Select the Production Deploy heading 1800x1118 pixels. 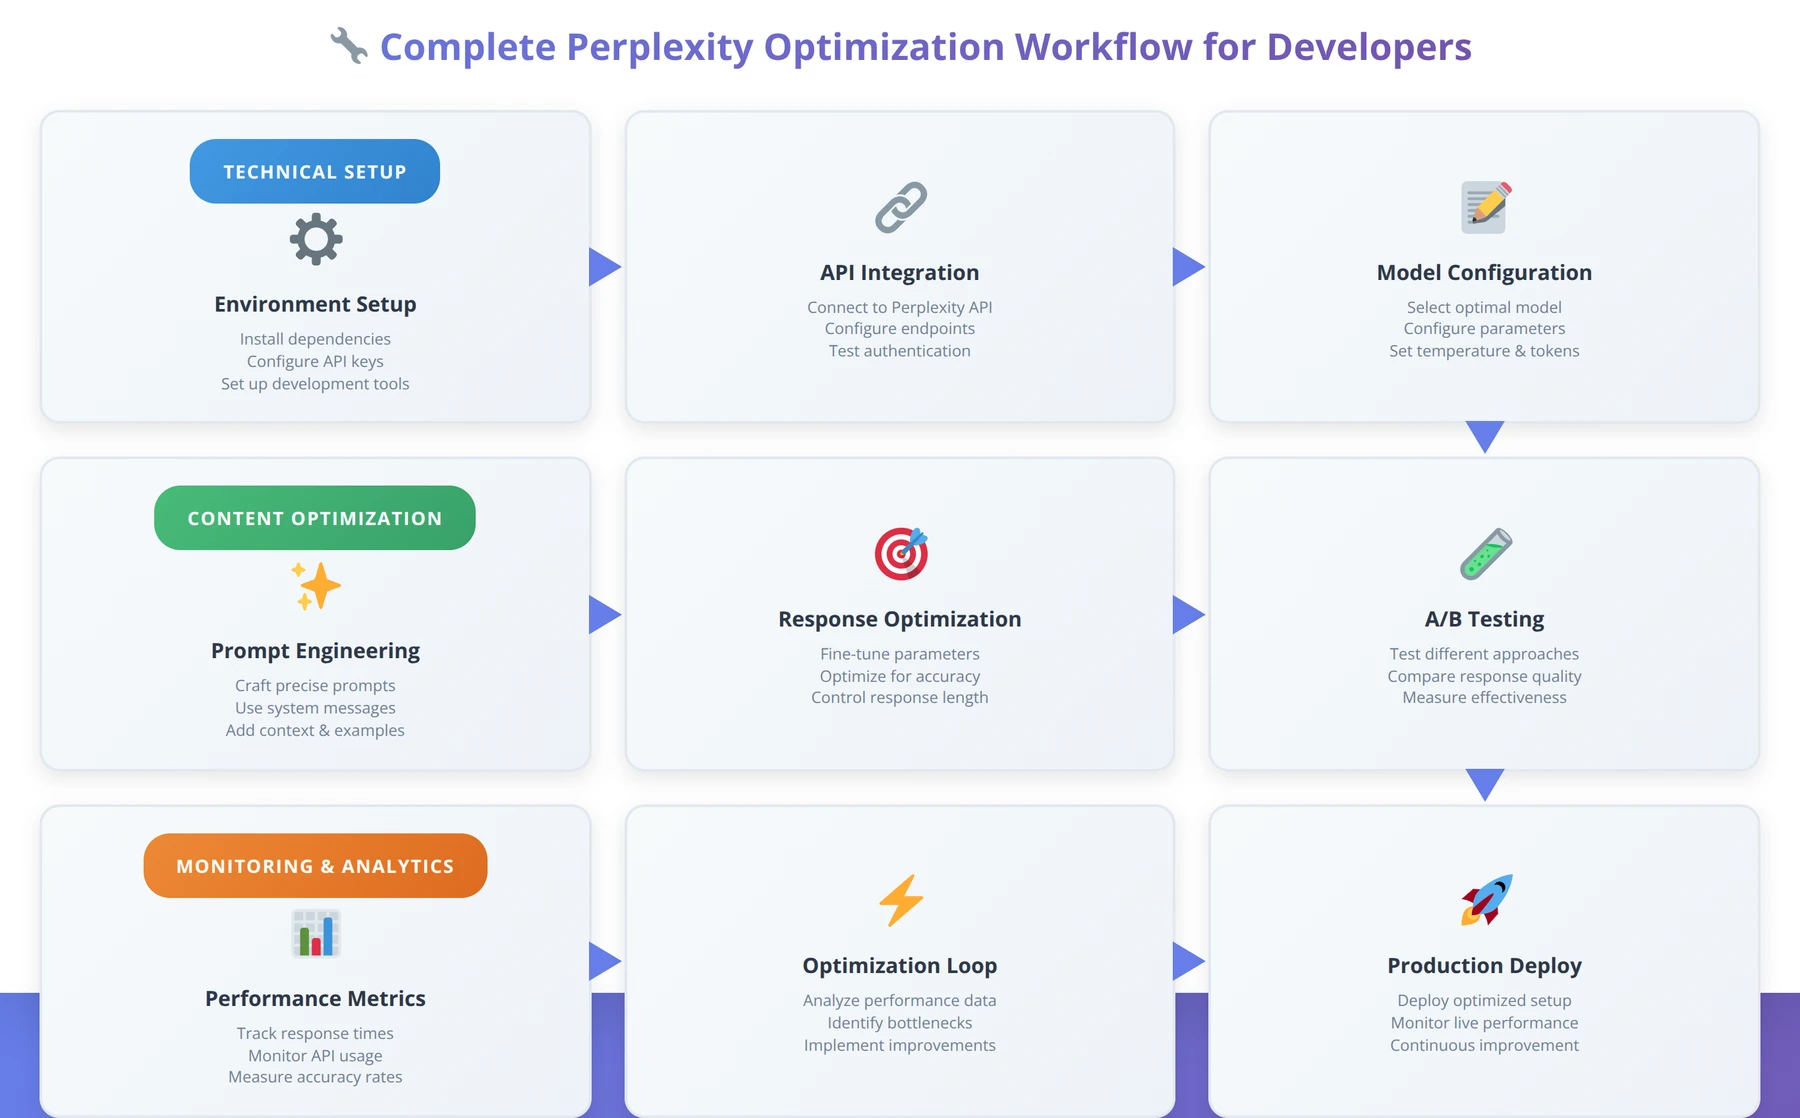[1484, 966]
